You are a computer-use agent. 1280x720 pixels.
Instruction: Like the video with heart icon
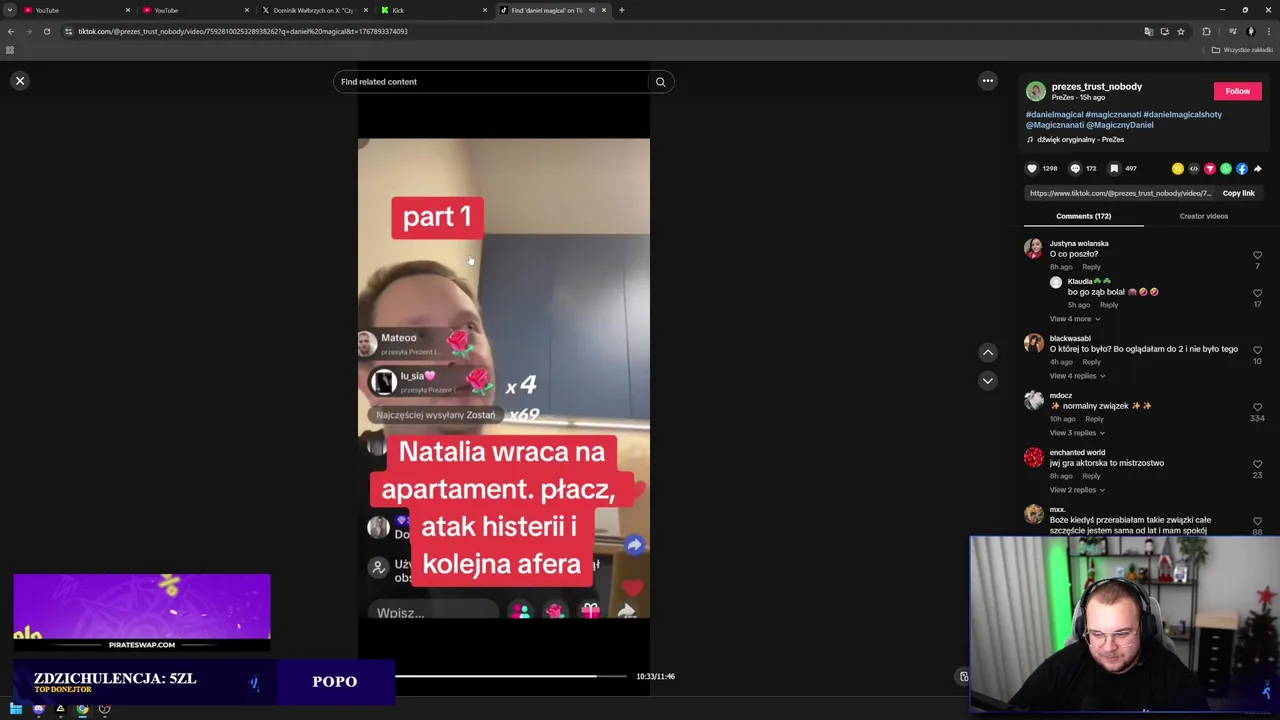pyautogui.click(x=1032, y=169)
